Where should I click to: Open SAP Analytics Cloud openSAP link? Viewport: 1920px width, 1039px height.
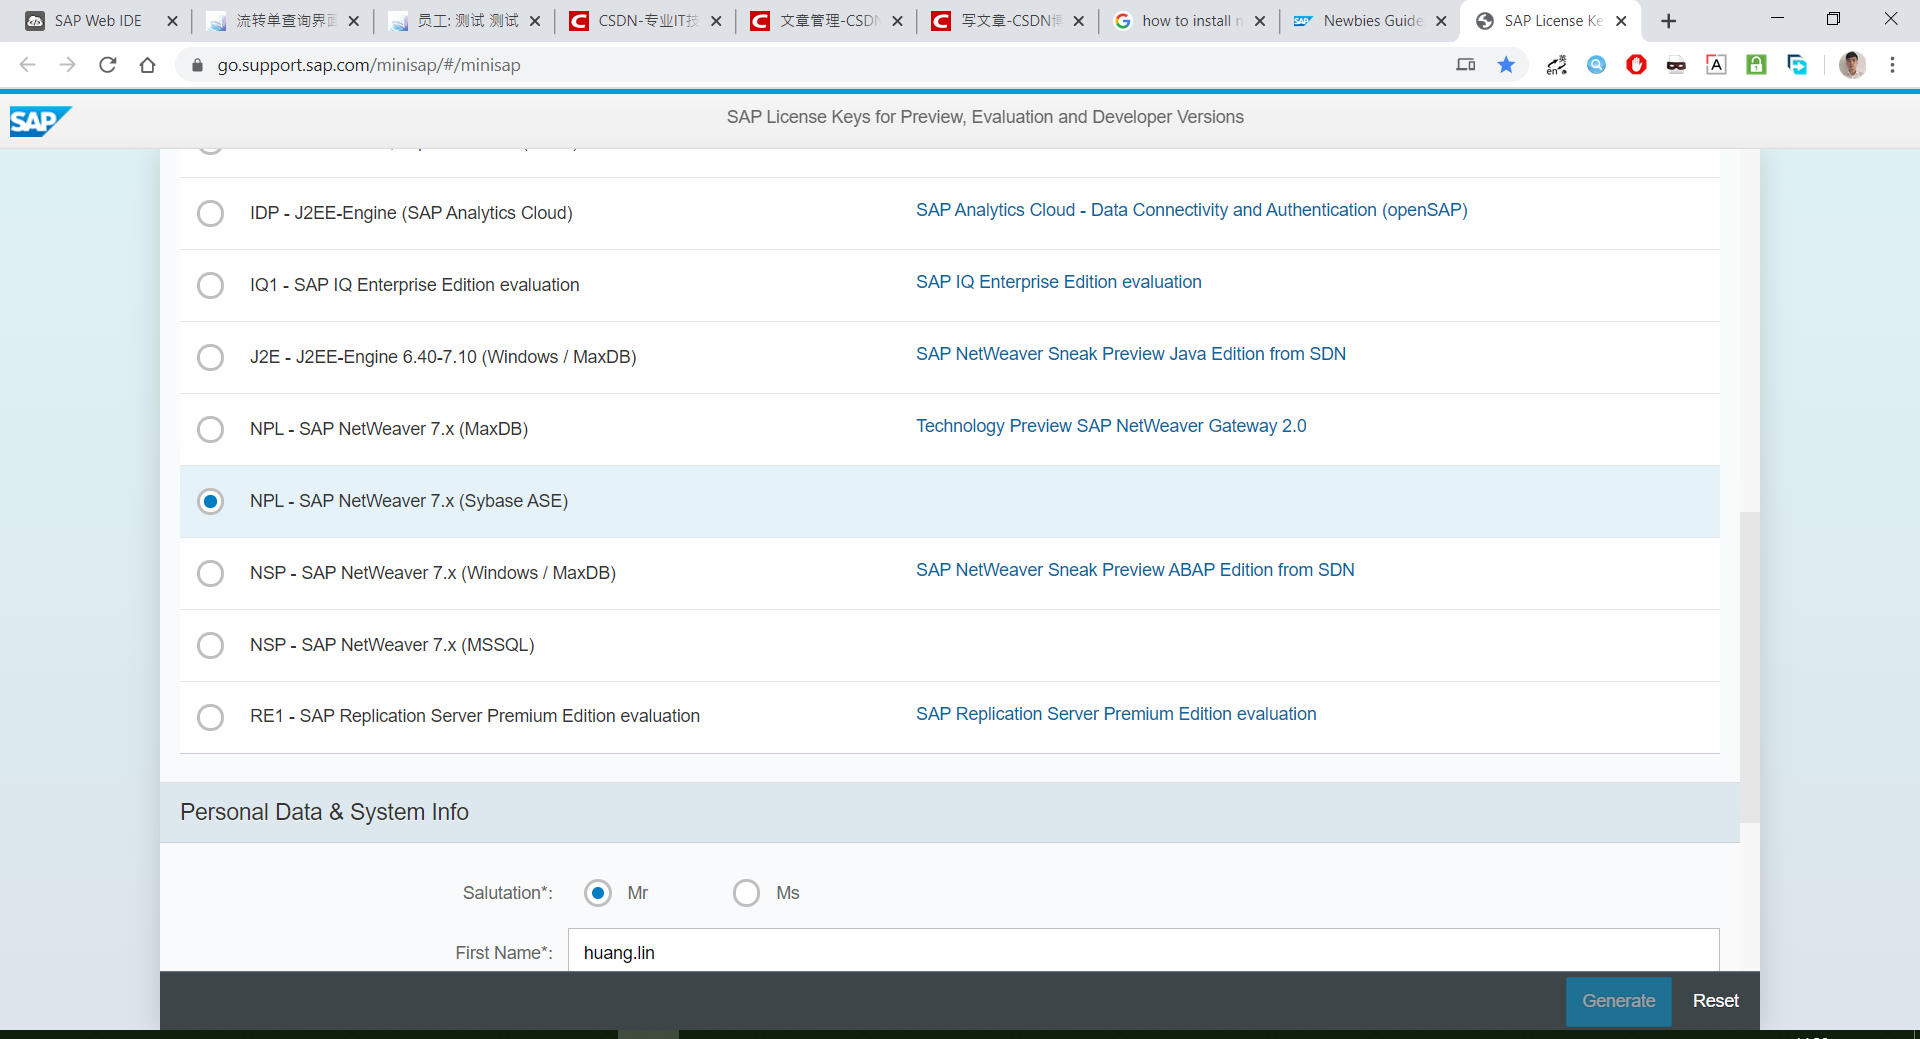pos(1191,210)
